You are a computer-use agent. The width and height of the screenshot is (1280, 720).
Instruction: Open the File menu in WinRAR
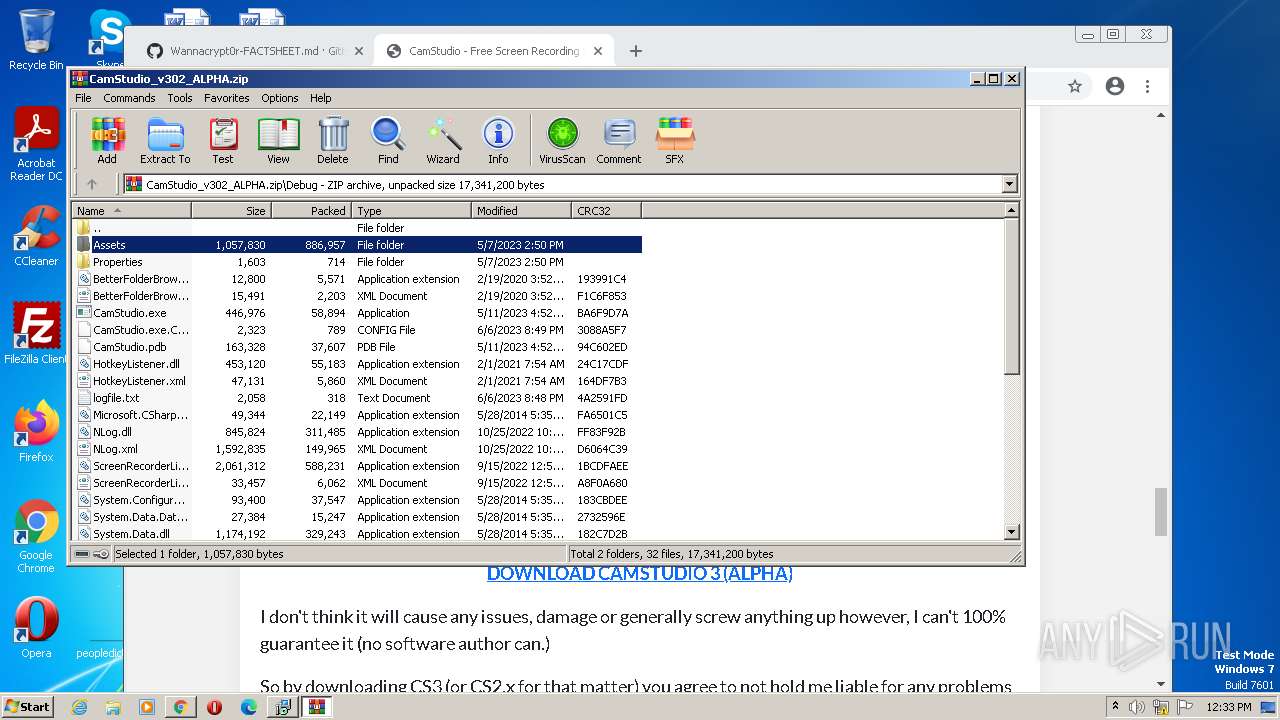[x=83, y=98]
